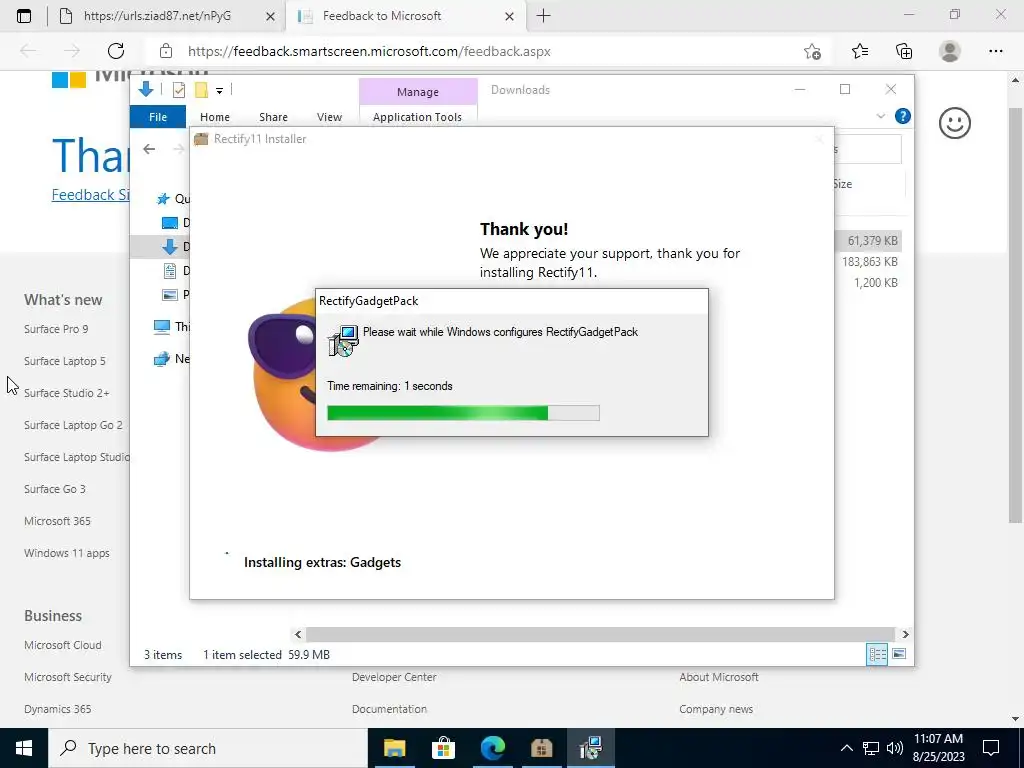
Task: Open network status tray icon
Action: coord(871,748)
